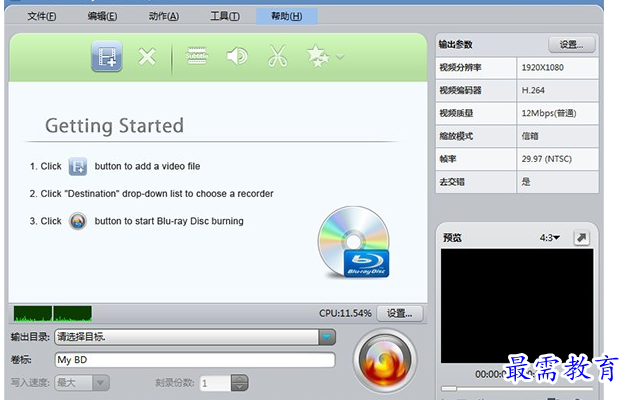Increase 刻录份数 with the up arrow
The width and height of the screenshot is (627, 400).
click(240, 379)
